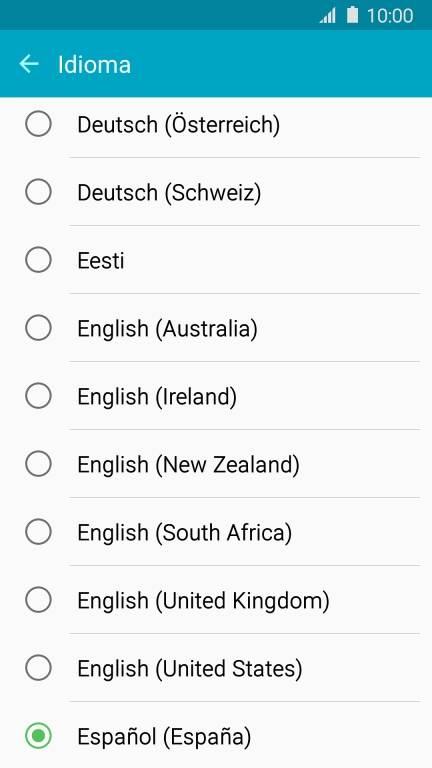Tap the Español (España) text label
The height and width of the screenshot is (768, 432).
click(164, 737)
